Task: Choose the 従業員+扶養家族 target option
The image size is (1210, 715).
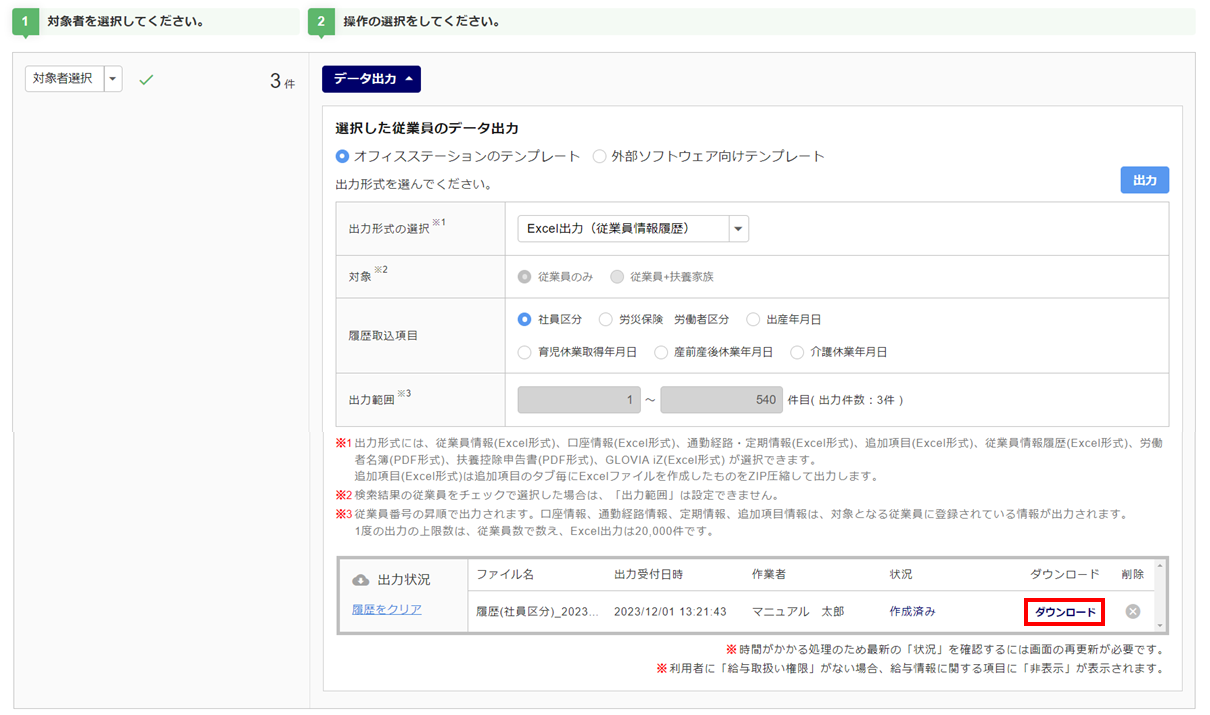Action: 617,276
